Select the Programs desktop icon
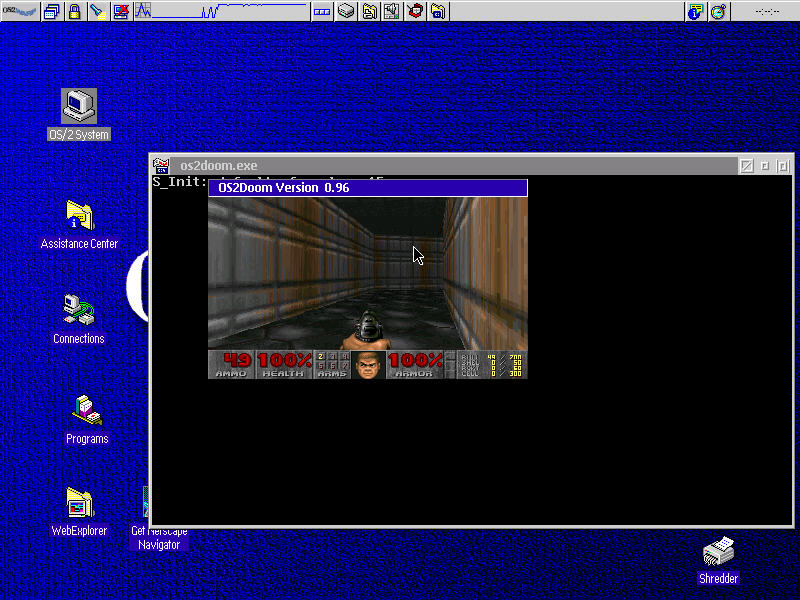This screenshot has height=600, width=800. (87, 419)
